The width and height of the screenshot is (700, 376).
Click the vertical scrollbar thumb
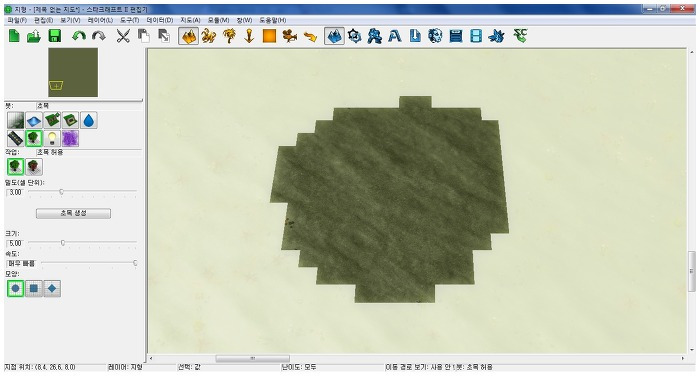coord(692,271)
